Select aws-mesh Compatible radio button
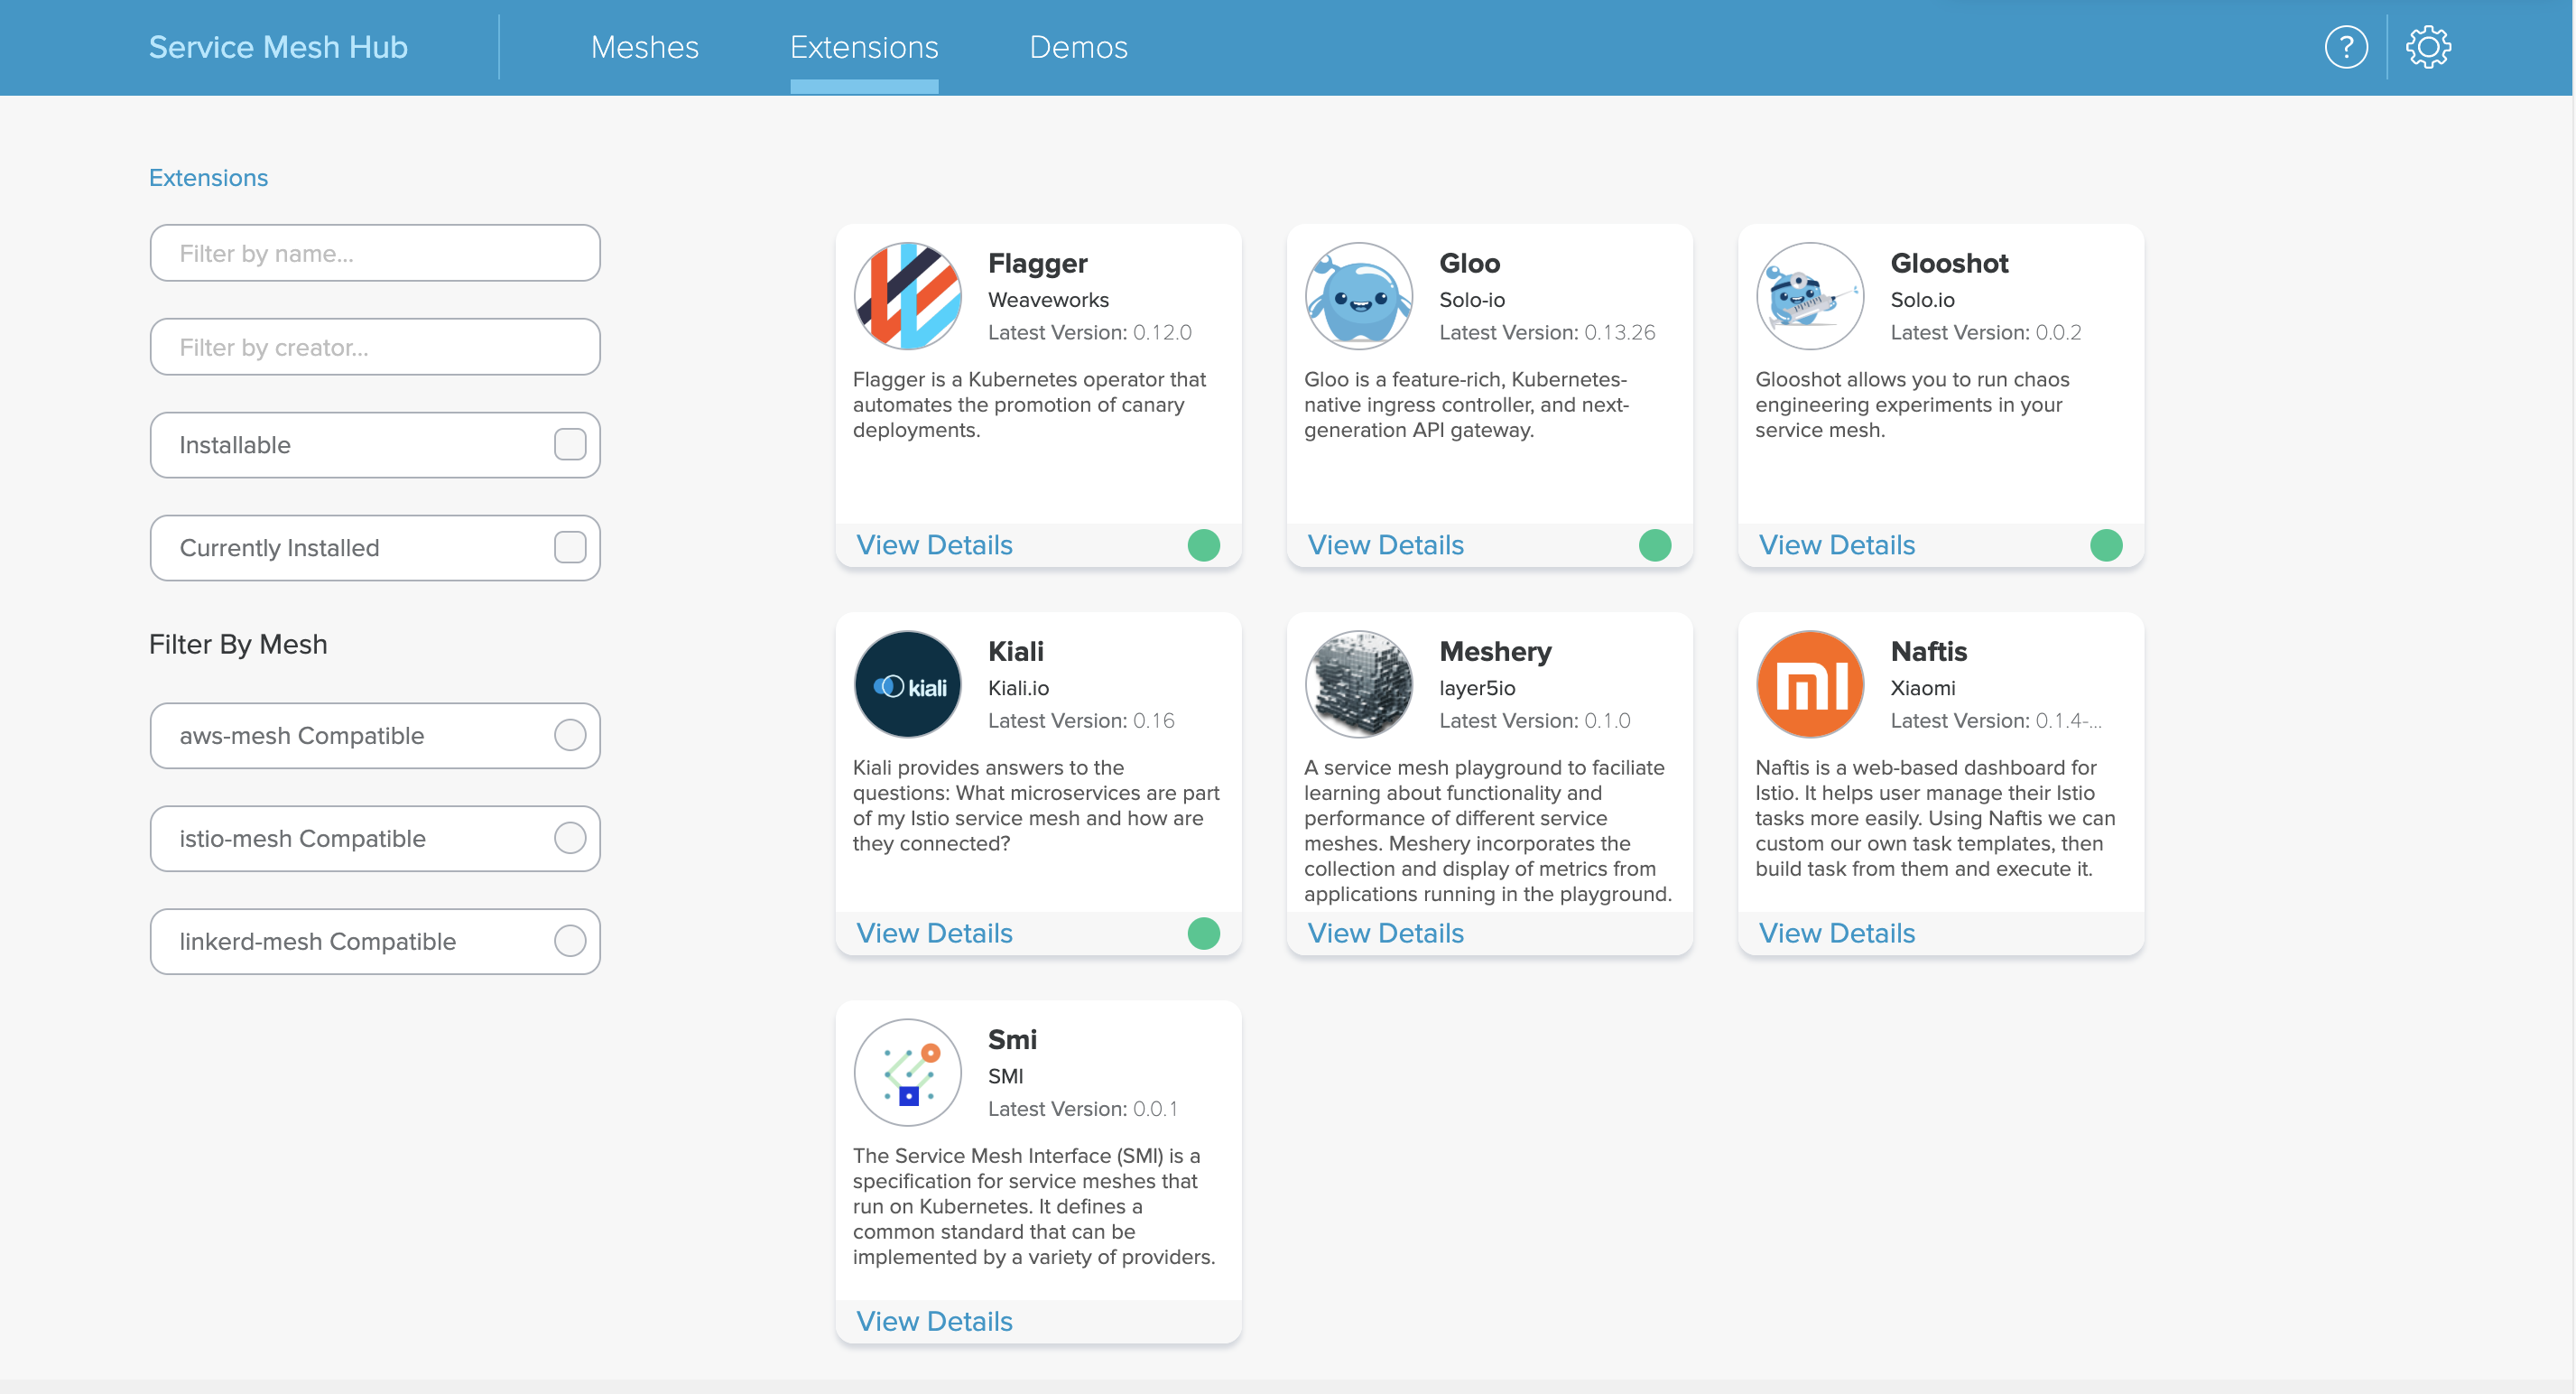Image resolution: width=2576 pixels, height=1394 pixels. click(x=570, y=735)
